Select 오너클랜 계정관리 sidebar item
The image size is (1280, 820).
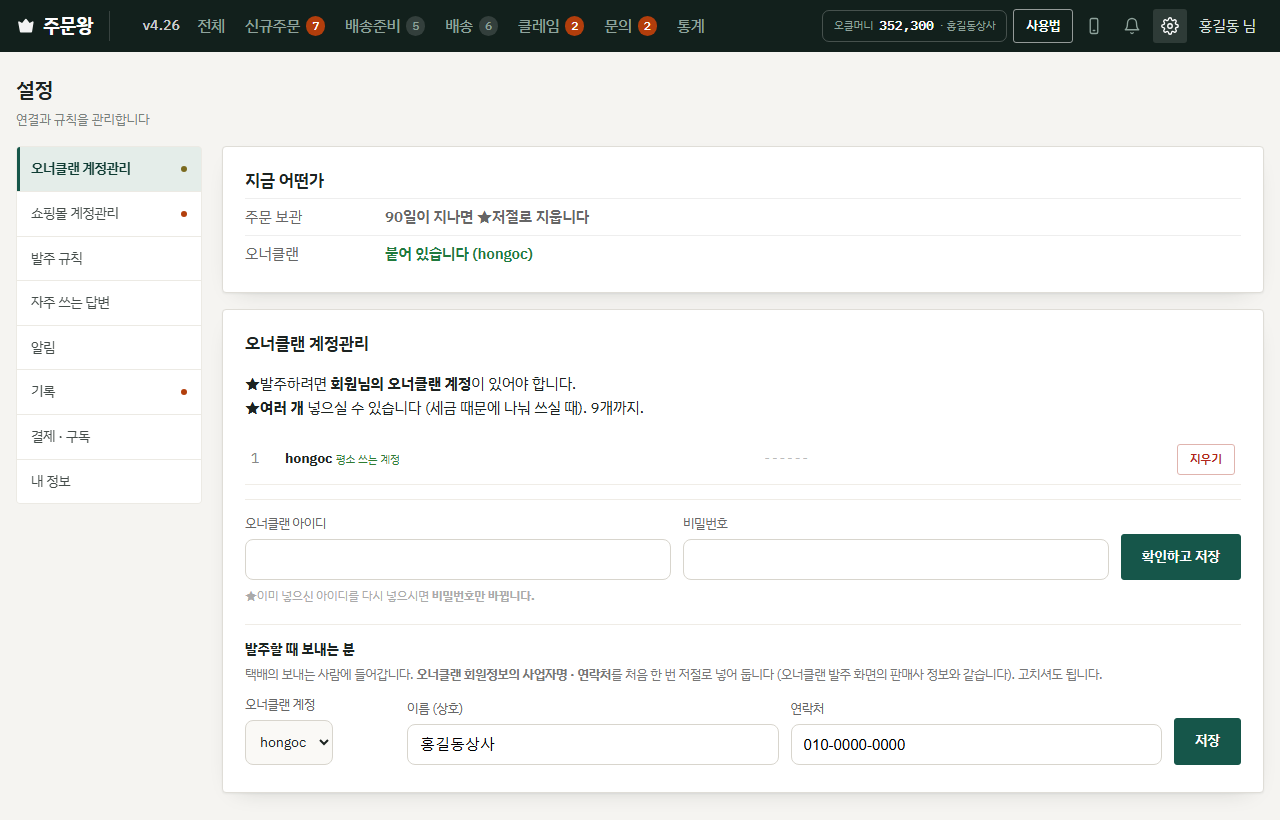click(109, 169)
